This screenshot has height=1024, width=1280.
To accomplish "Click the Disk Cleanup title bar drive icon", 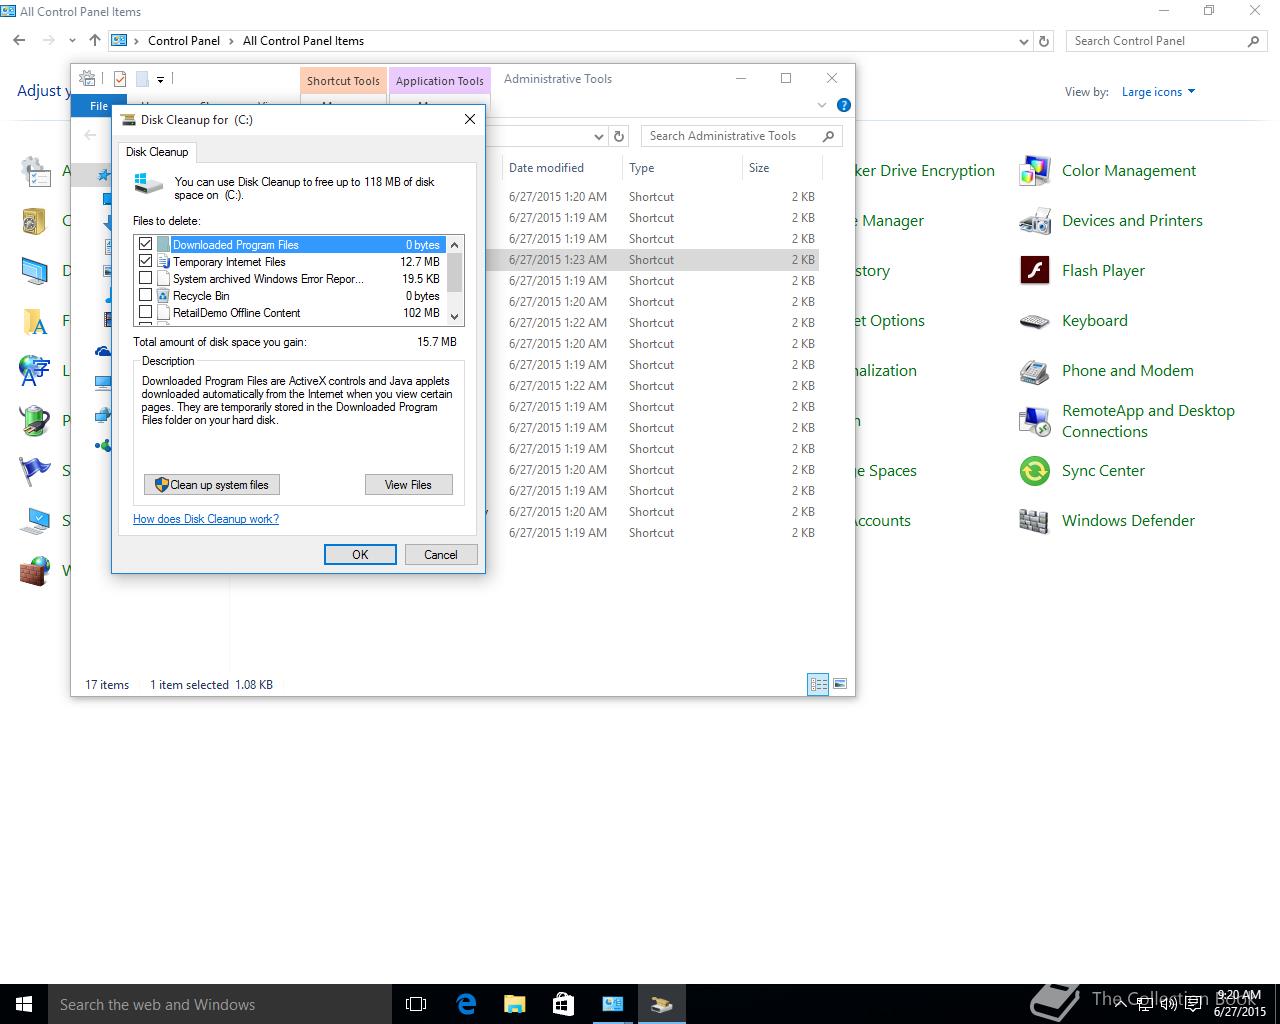I will [128, 119].
